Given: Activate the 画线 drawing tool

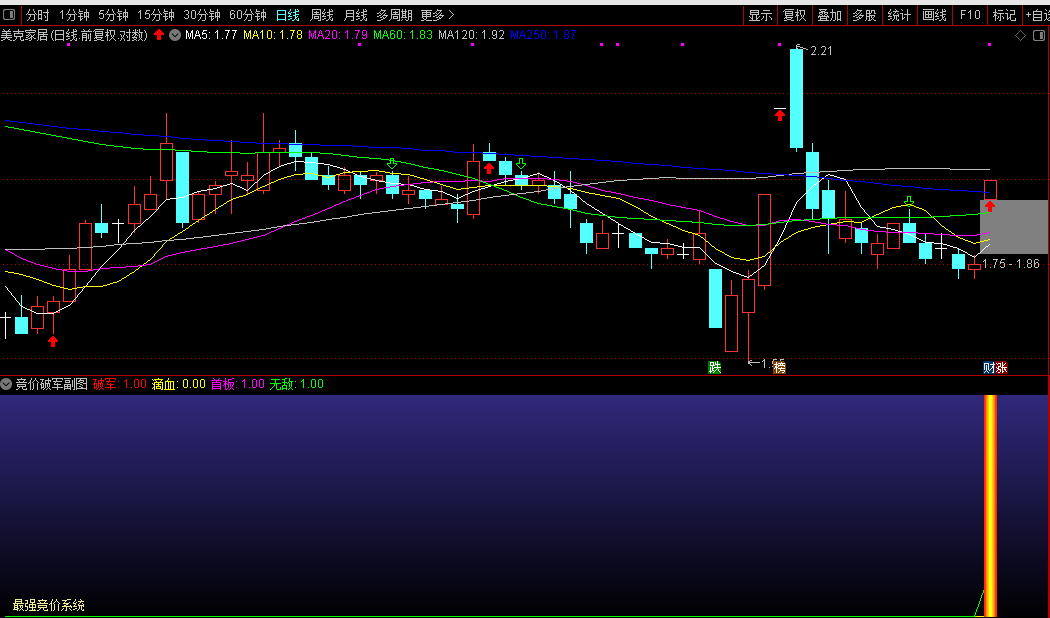Looking at the screenshot, I should click(934, 15).
